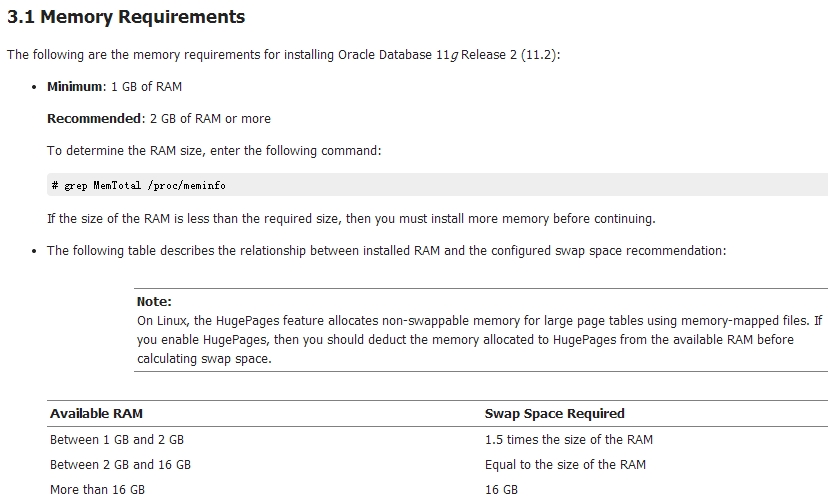Click the bold "Note:" heading
Screen dimensions: 828x502
coord(154,301)
